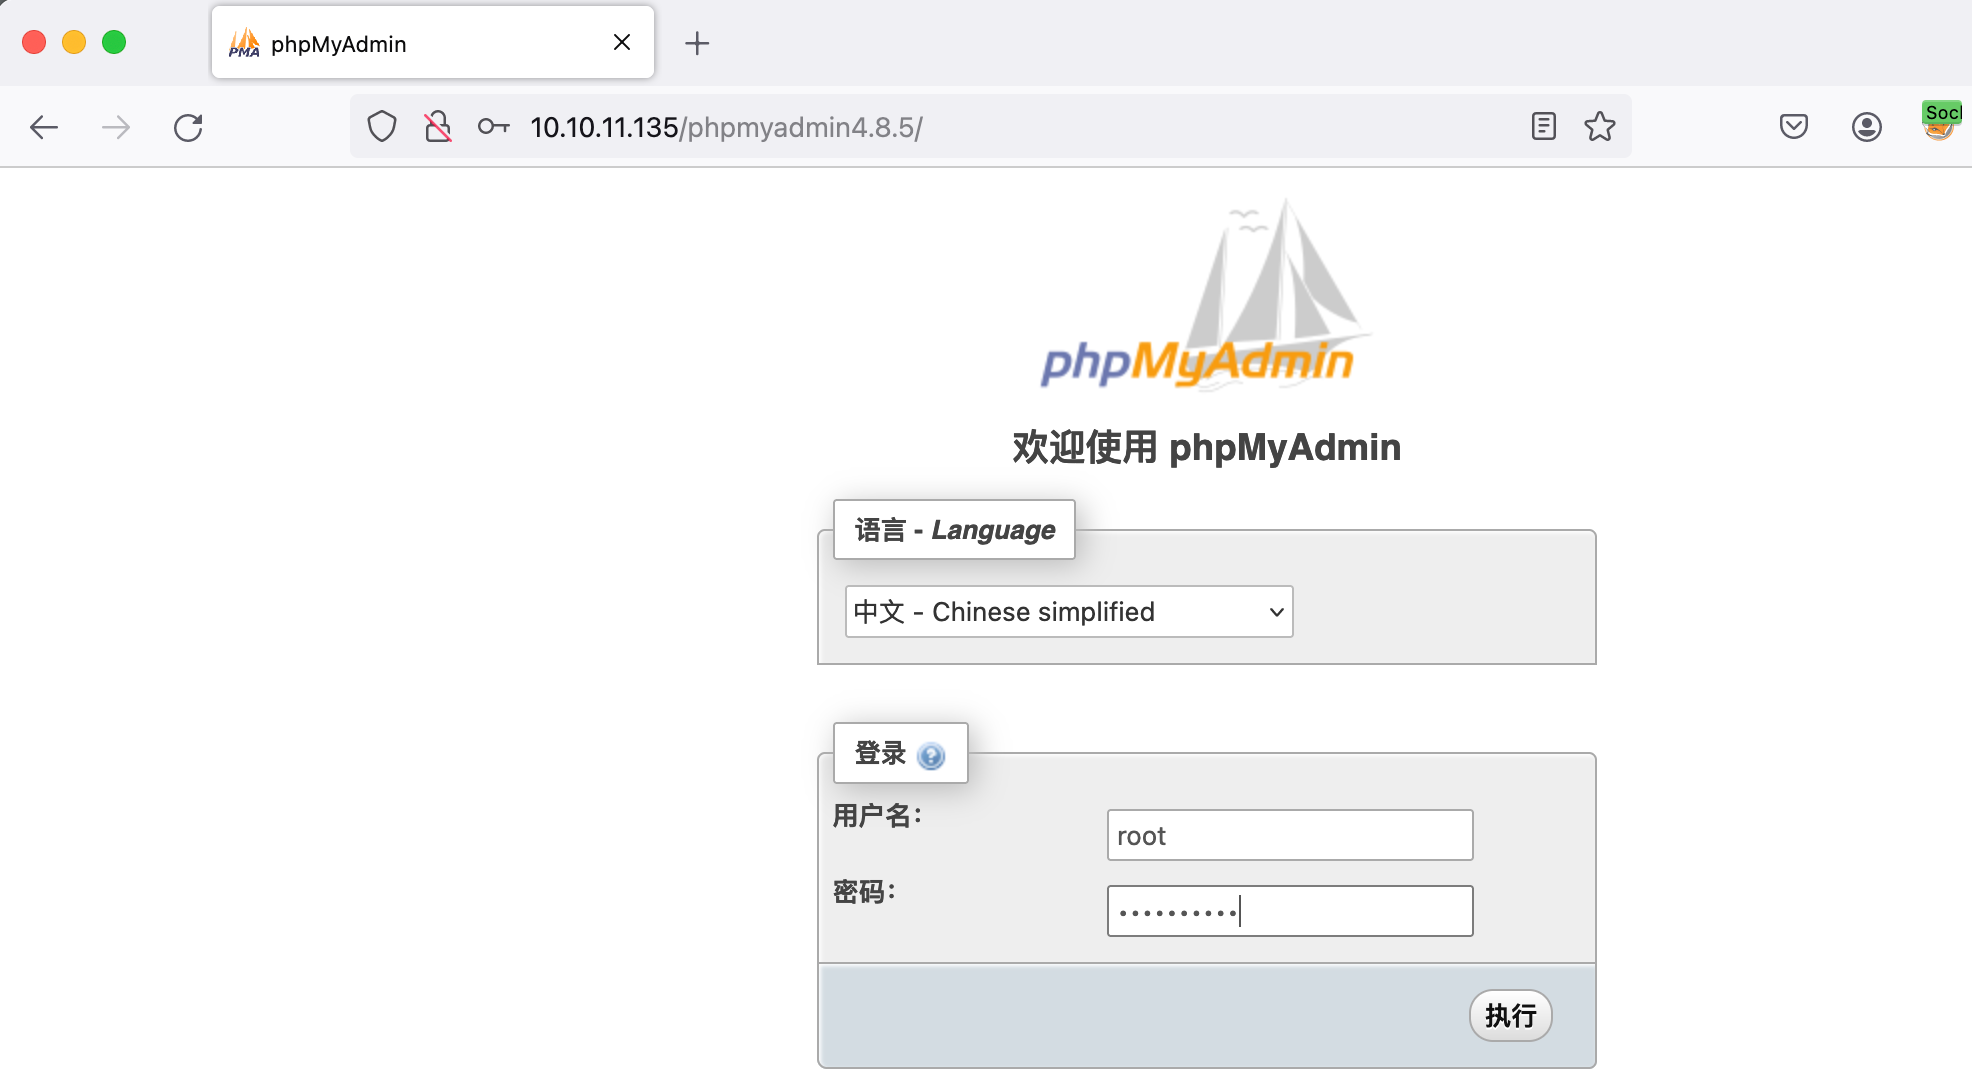The height and width of the screenshot is (1086, 1972).
Task: Click the login help question-mark icon
Action: pyautogui.click(x=930, y=756)
